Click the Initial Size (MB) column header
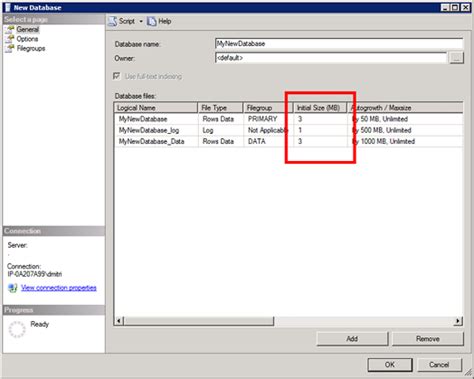 tap(320, 108)
